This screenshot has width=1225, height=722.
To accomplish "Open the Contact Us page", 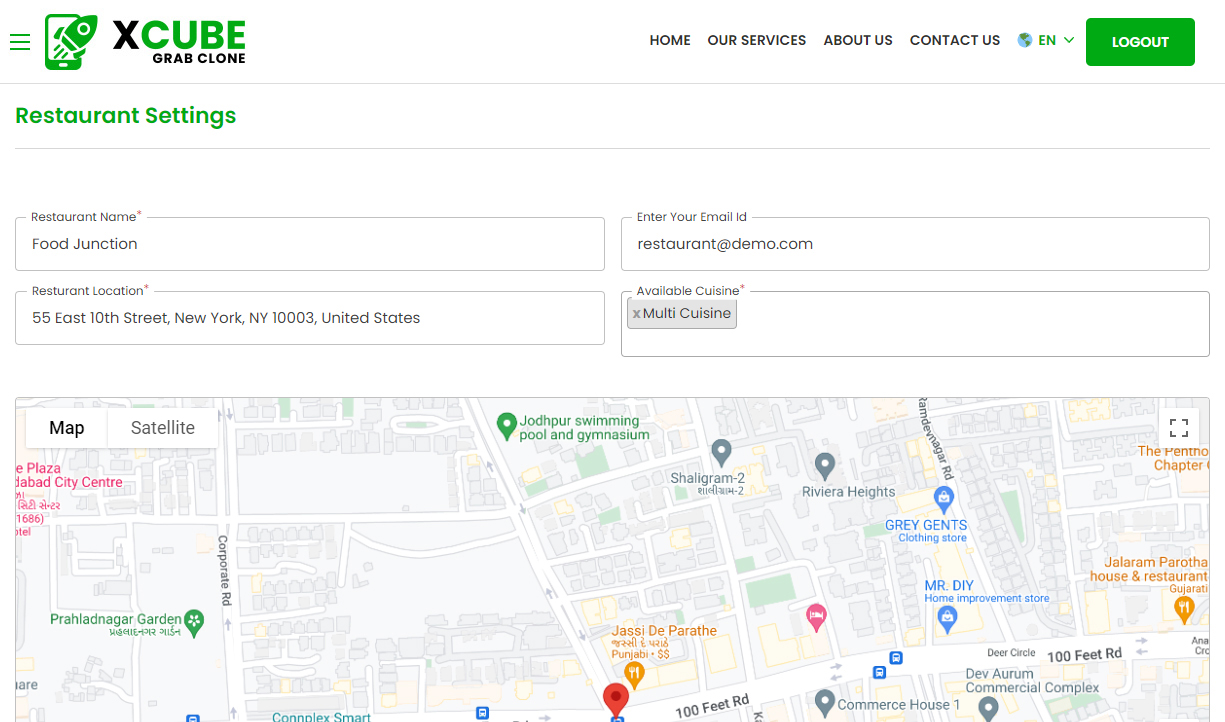I will click(954, 41).
